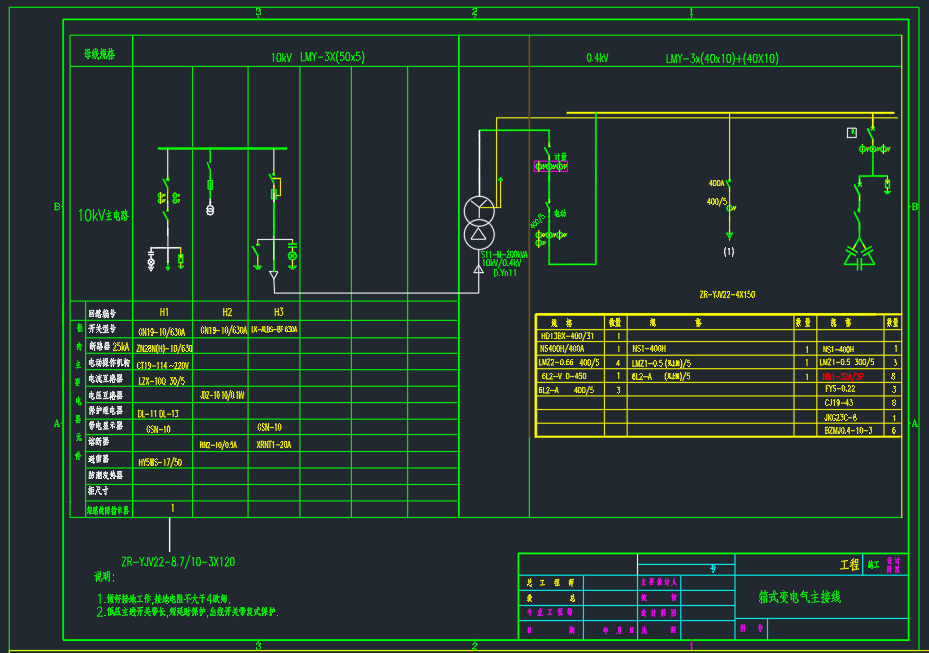Click the voltage transformer symbol in H2
929x653 pixels.
pos(210,210)
